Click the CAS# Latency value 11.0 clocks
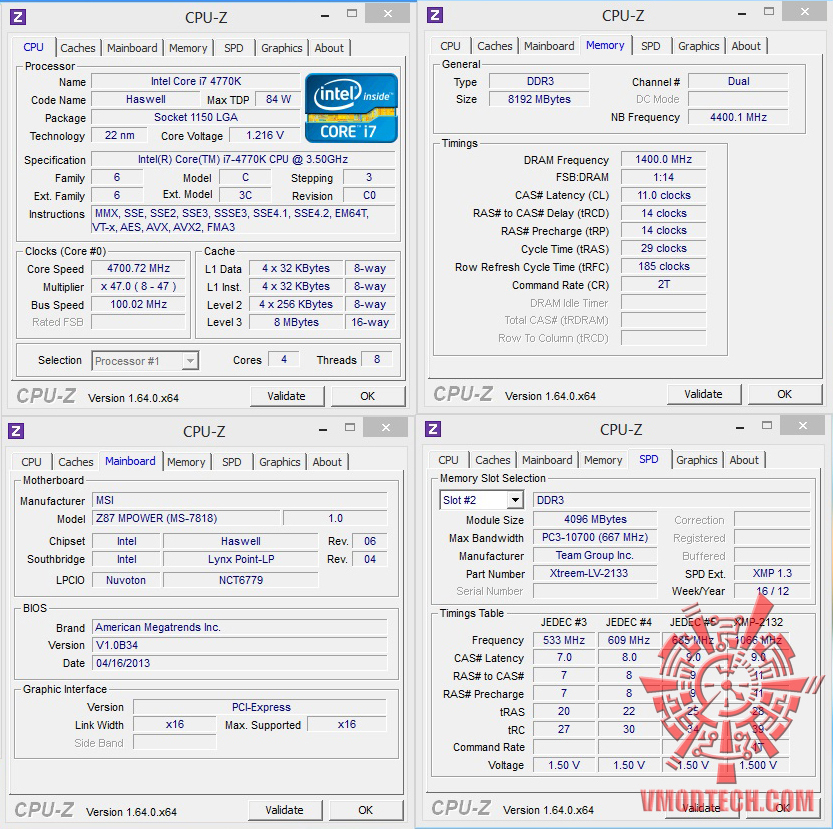This screenshot has width=833, height=829. (x=664, y=195)
